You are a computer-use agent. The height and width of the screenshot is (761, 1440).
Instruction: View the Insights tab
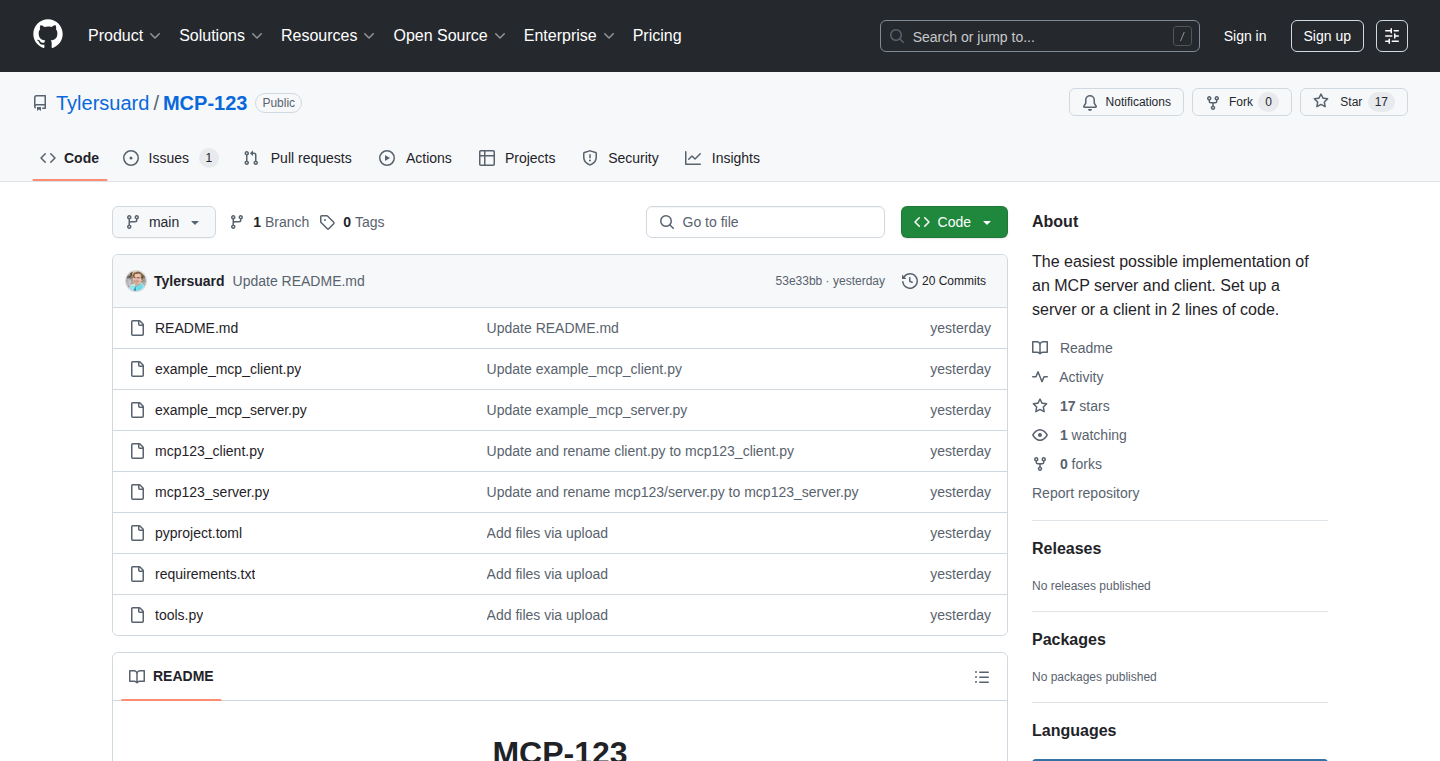coord(722,158)
